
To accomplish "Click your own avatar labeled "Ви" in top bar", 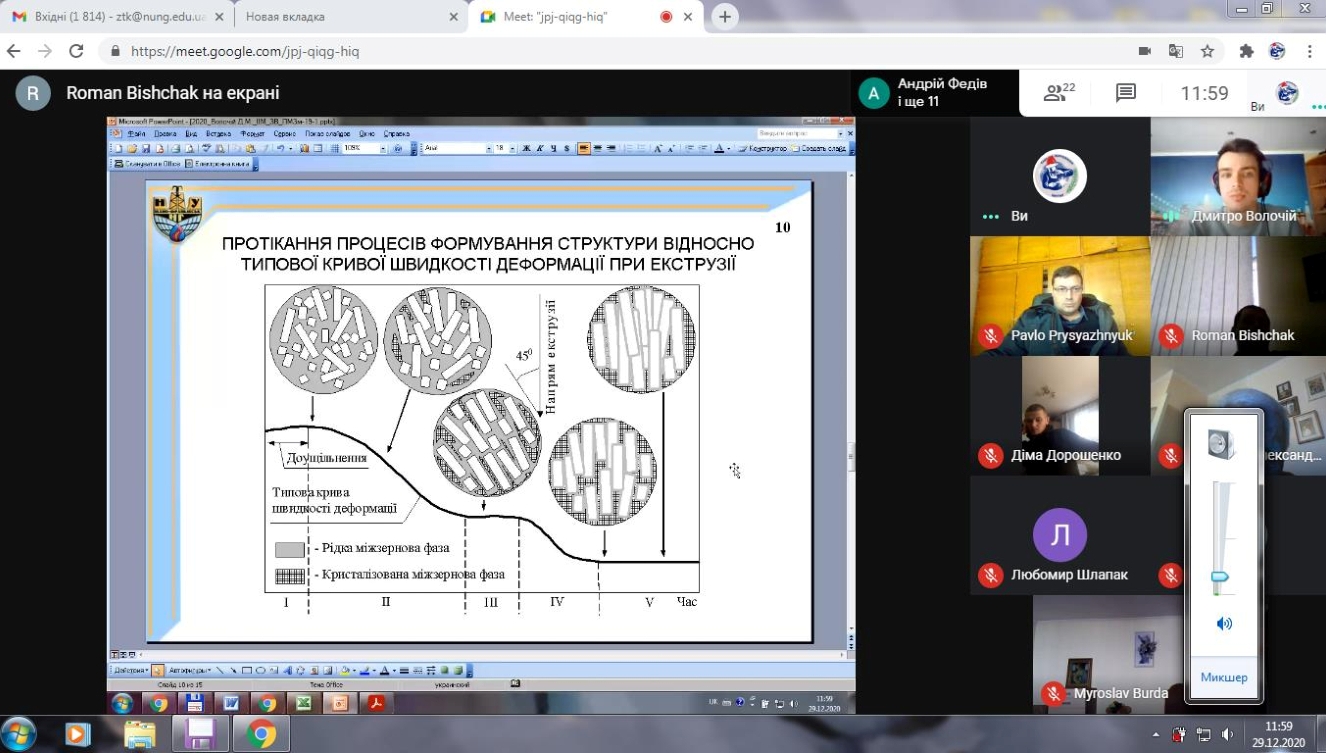I will tap(1287, 93).
